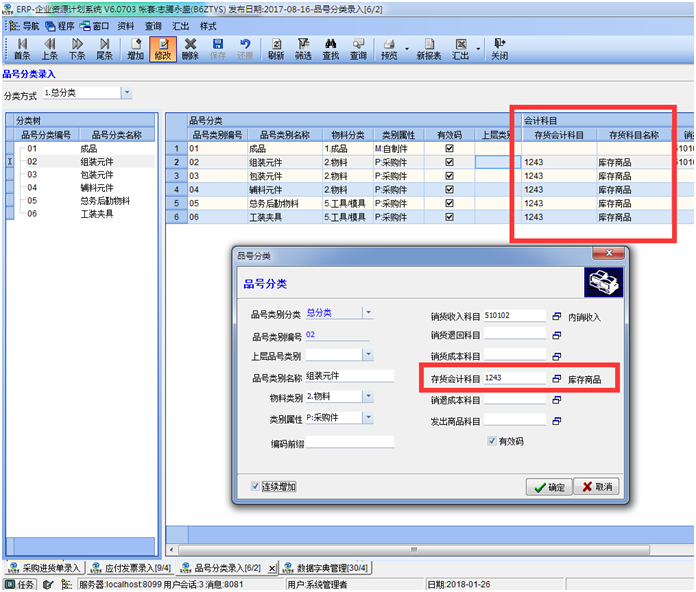Uncheck 有效码 checkbox in the dialog
Image resolution: width=696 pixels, height=592 pixels.
tap(490, 441)
